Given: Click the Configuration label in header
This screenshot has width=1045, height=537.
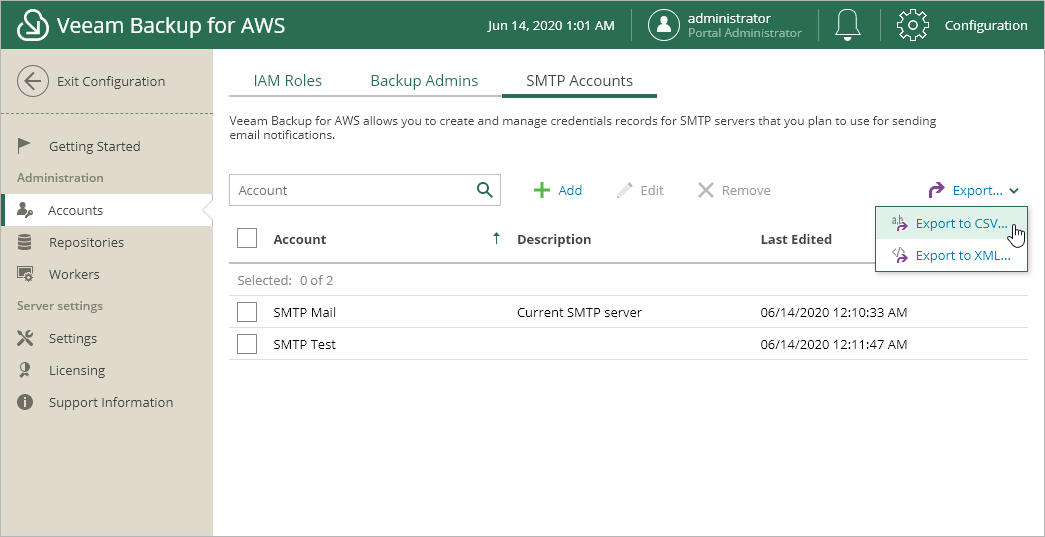Looking at the screenshot, I should click(x=986, y=25).
